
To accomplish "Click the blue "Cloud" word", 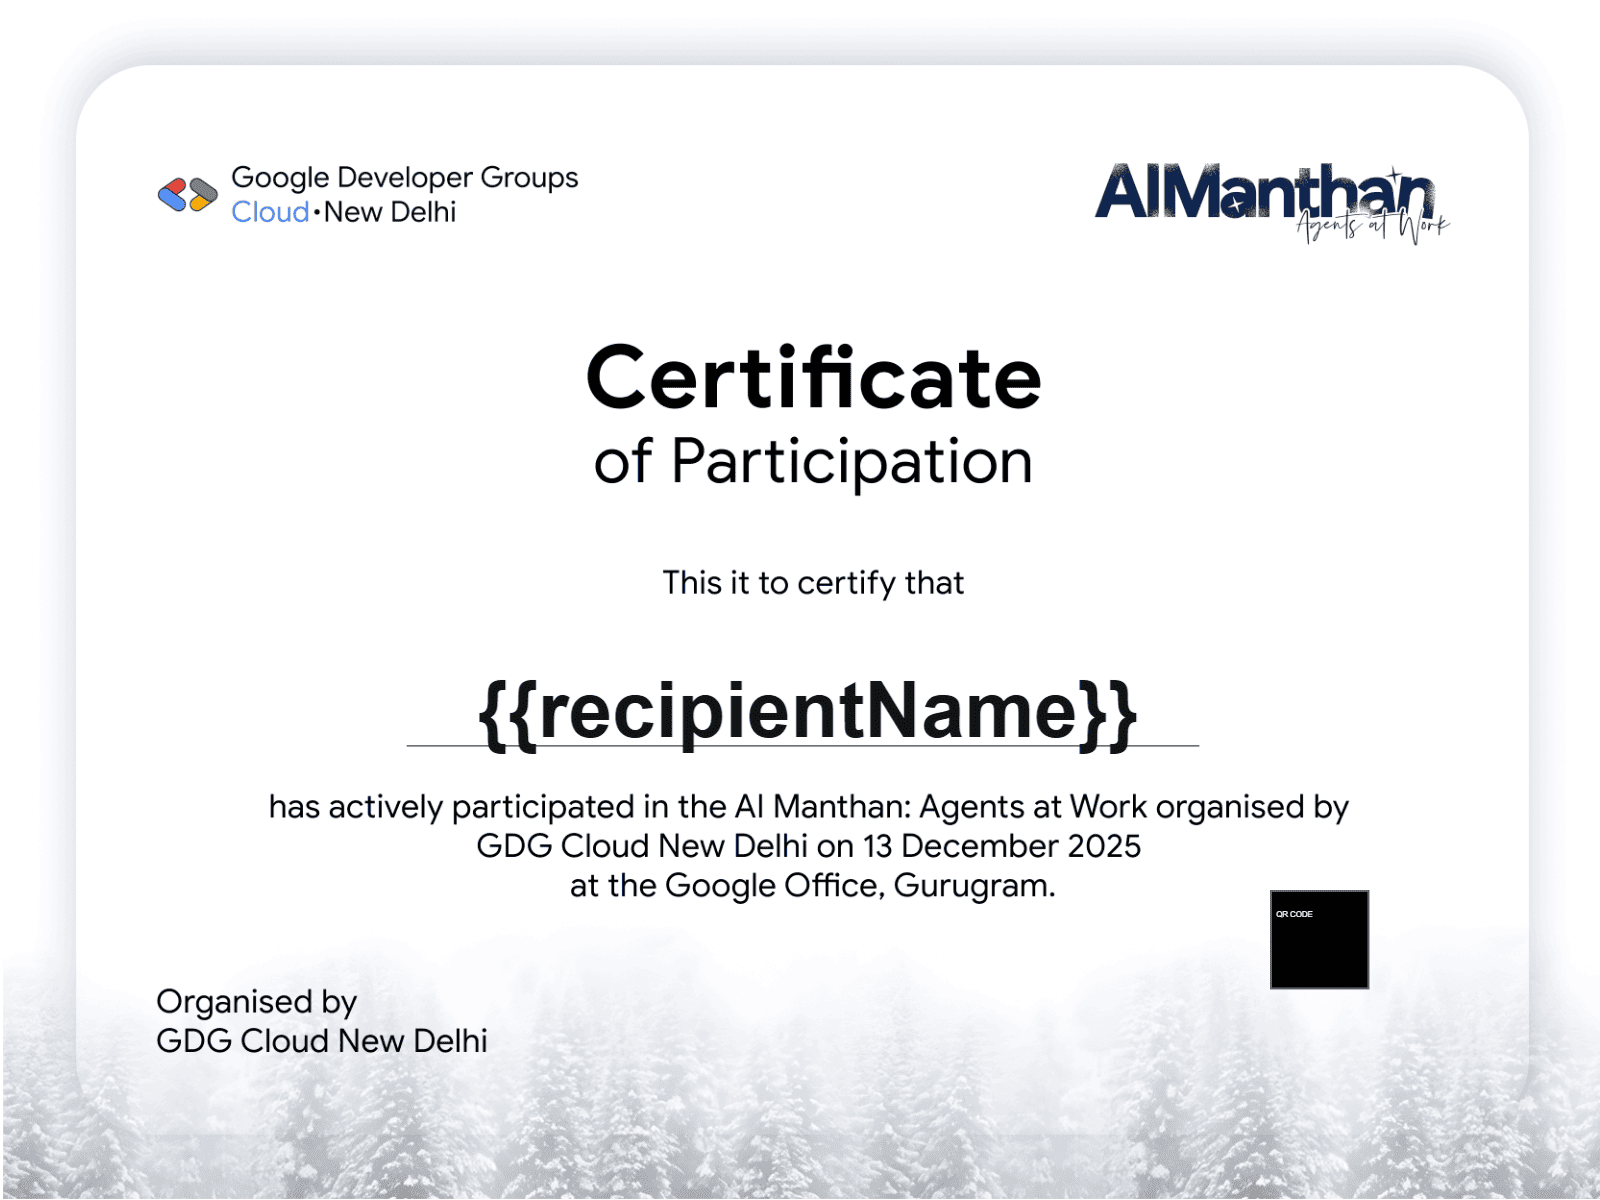I will 270,212.
